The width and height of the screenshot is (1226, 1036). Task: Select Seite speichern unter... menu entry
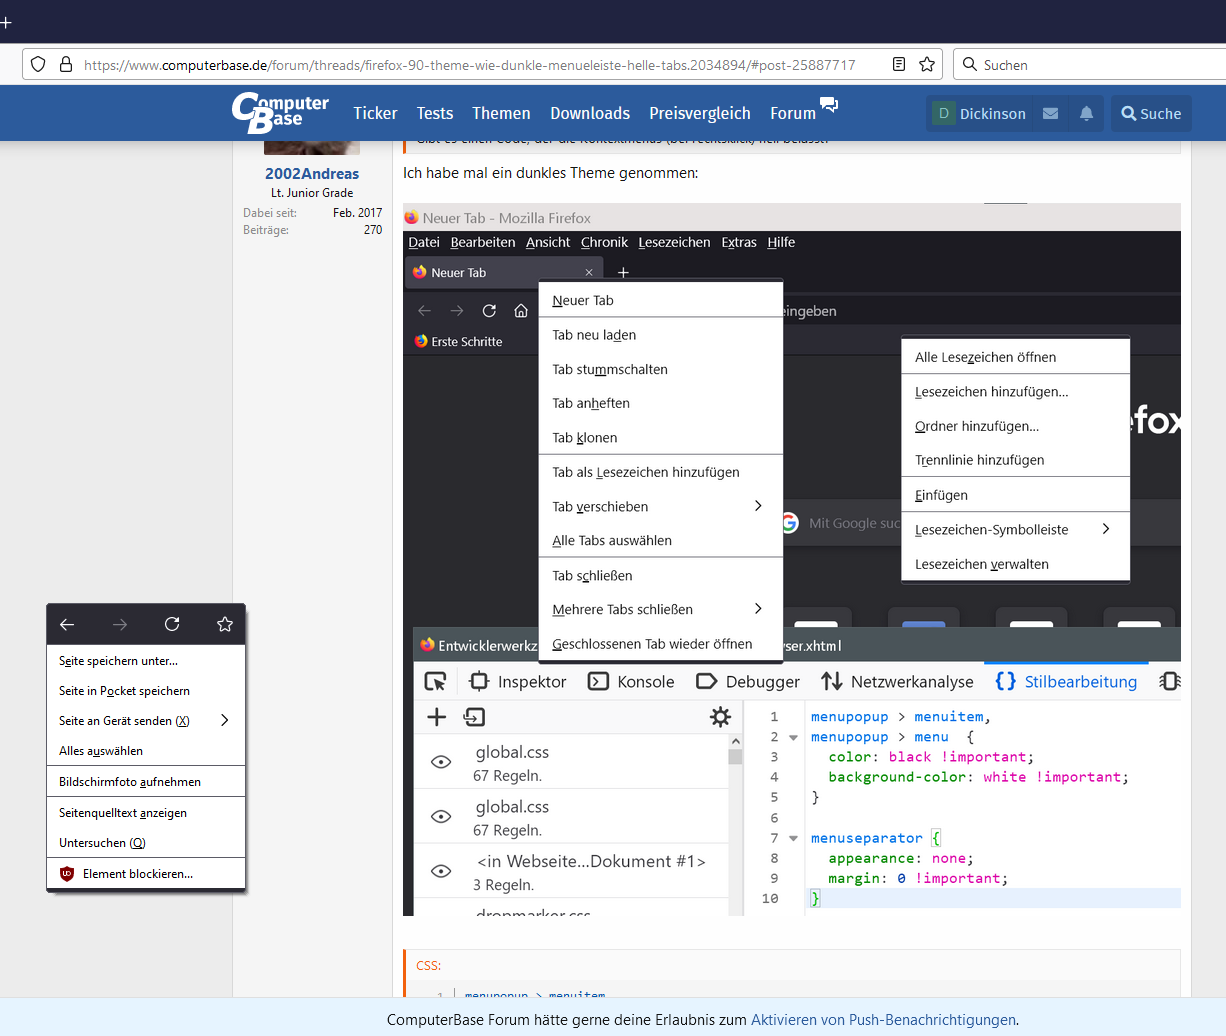[x=145, y=661]
